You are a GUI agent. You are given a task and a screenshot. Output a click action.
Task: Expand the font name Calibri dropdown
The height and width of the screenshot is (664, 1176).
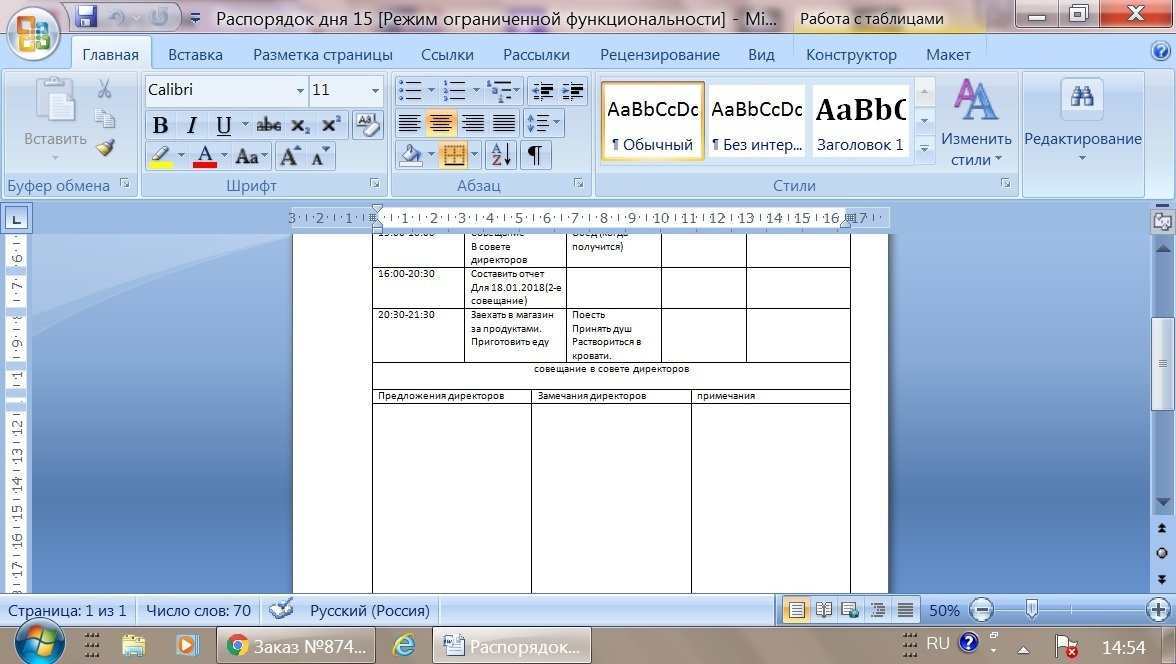tap(300, 91)
